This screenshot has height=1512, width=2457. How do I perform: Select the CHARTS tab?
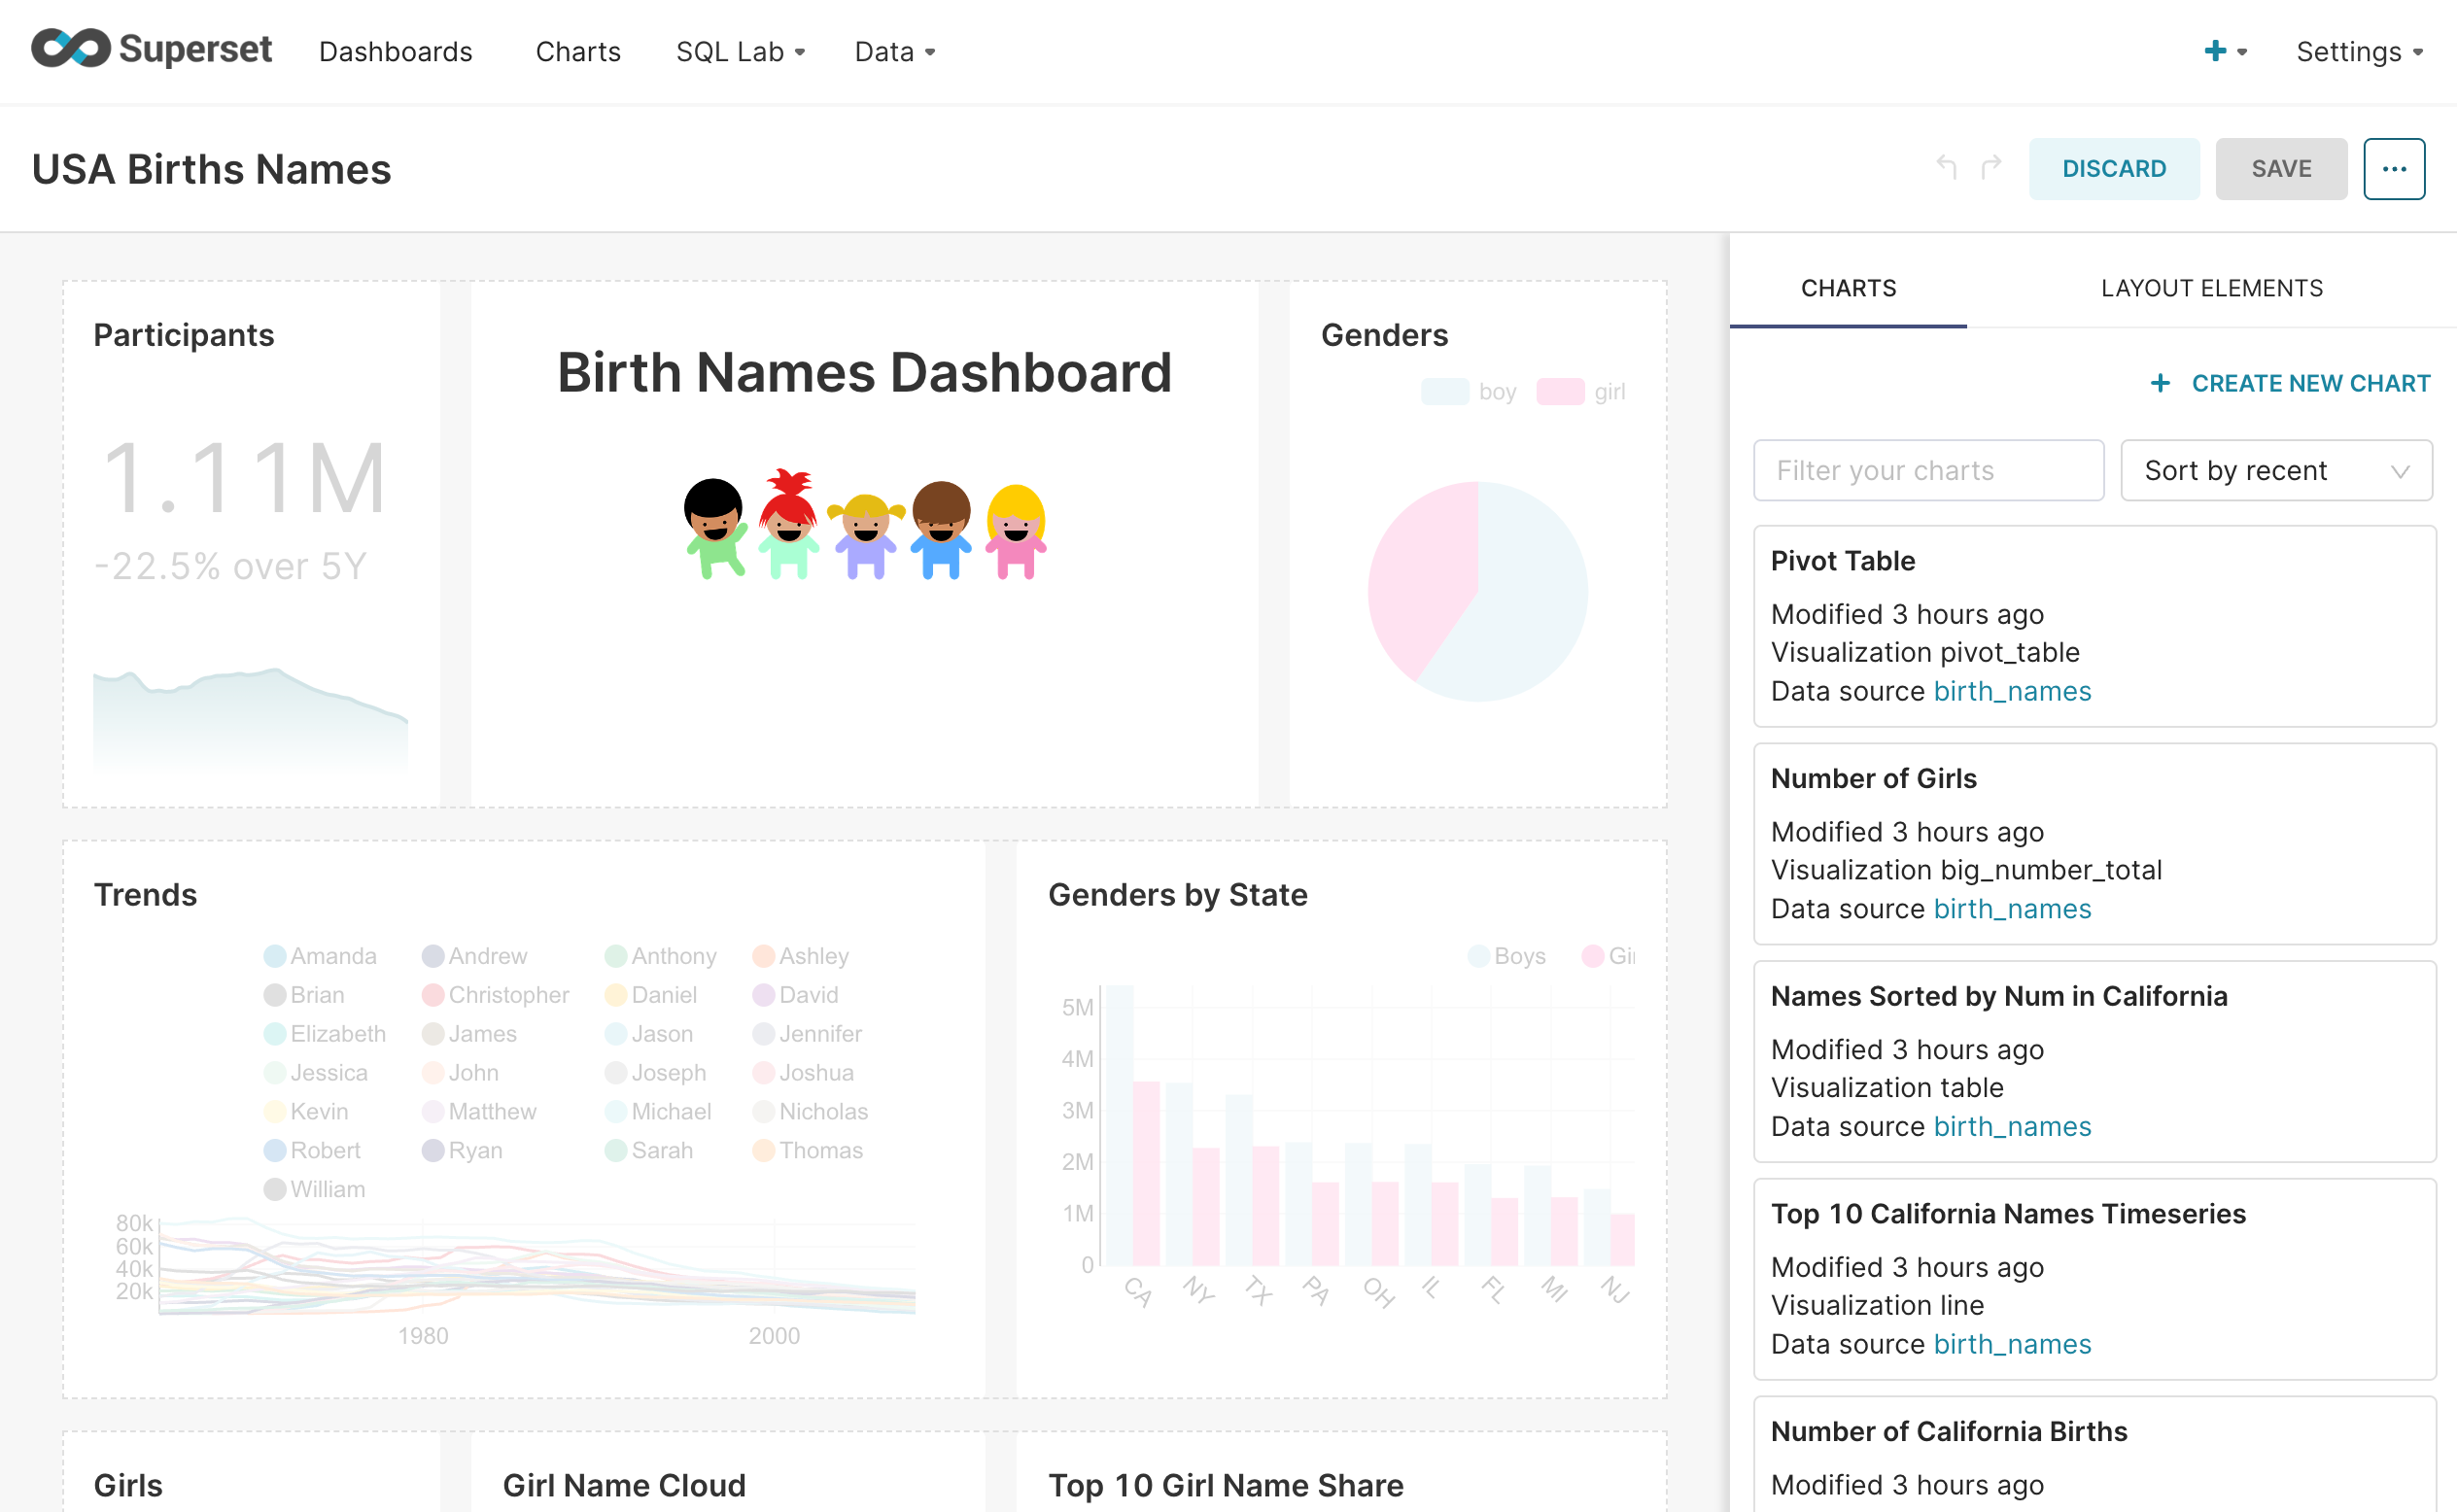click(1848, 288)
